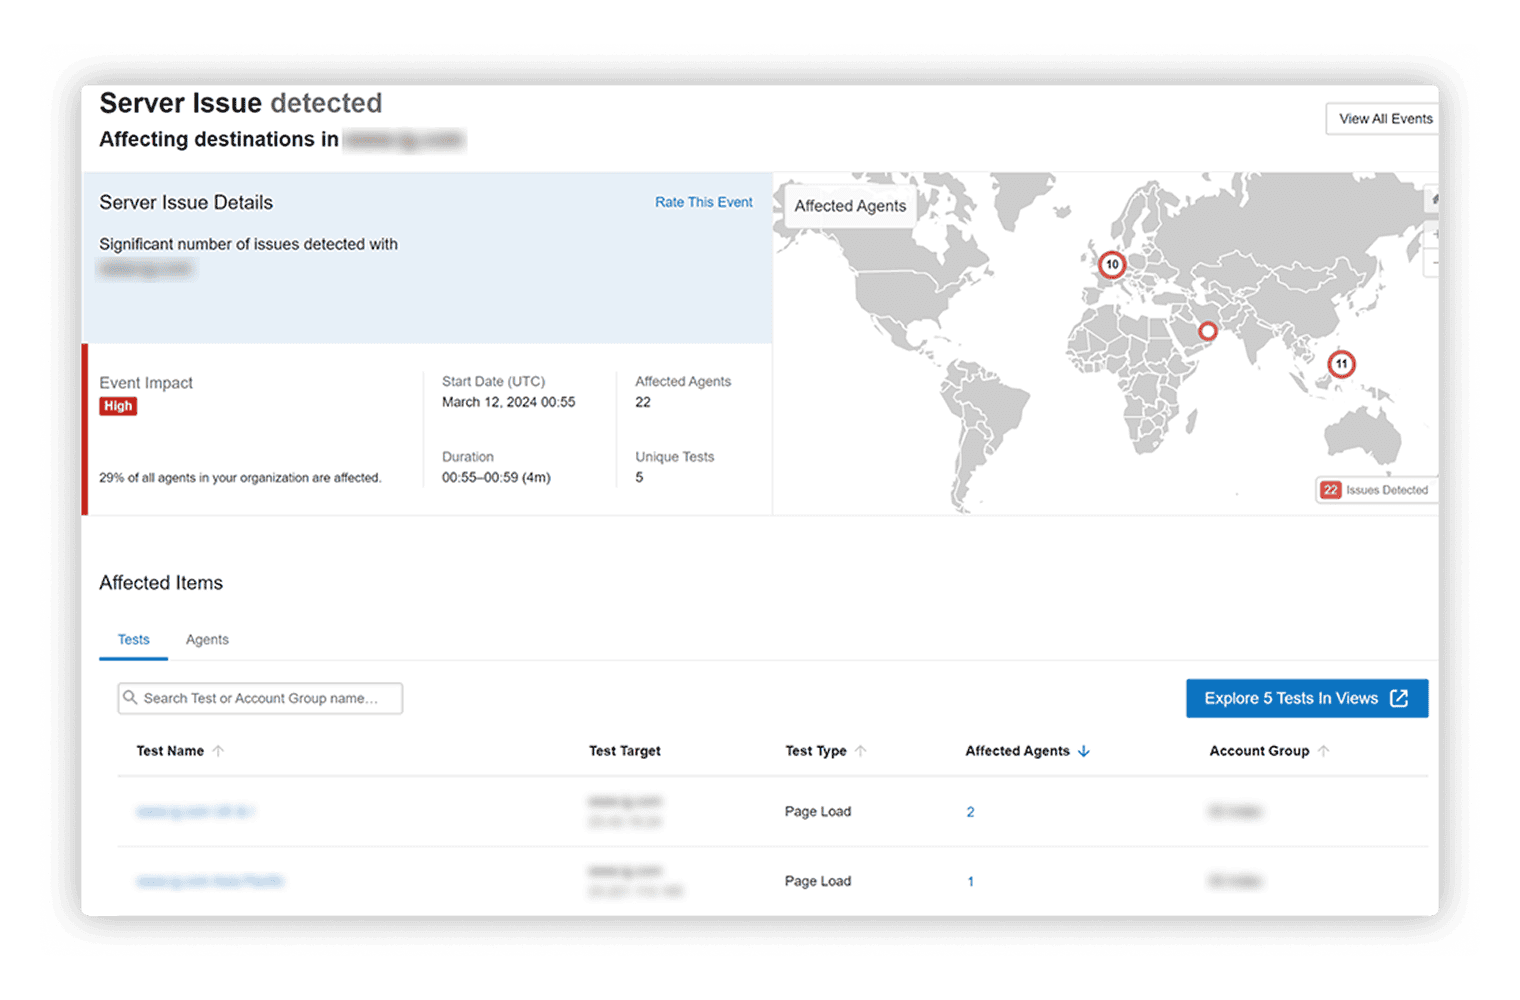Click the magnifier icon in search box
The width and height of the screenshot is (1520, 1000).
[x=130, y=698]
